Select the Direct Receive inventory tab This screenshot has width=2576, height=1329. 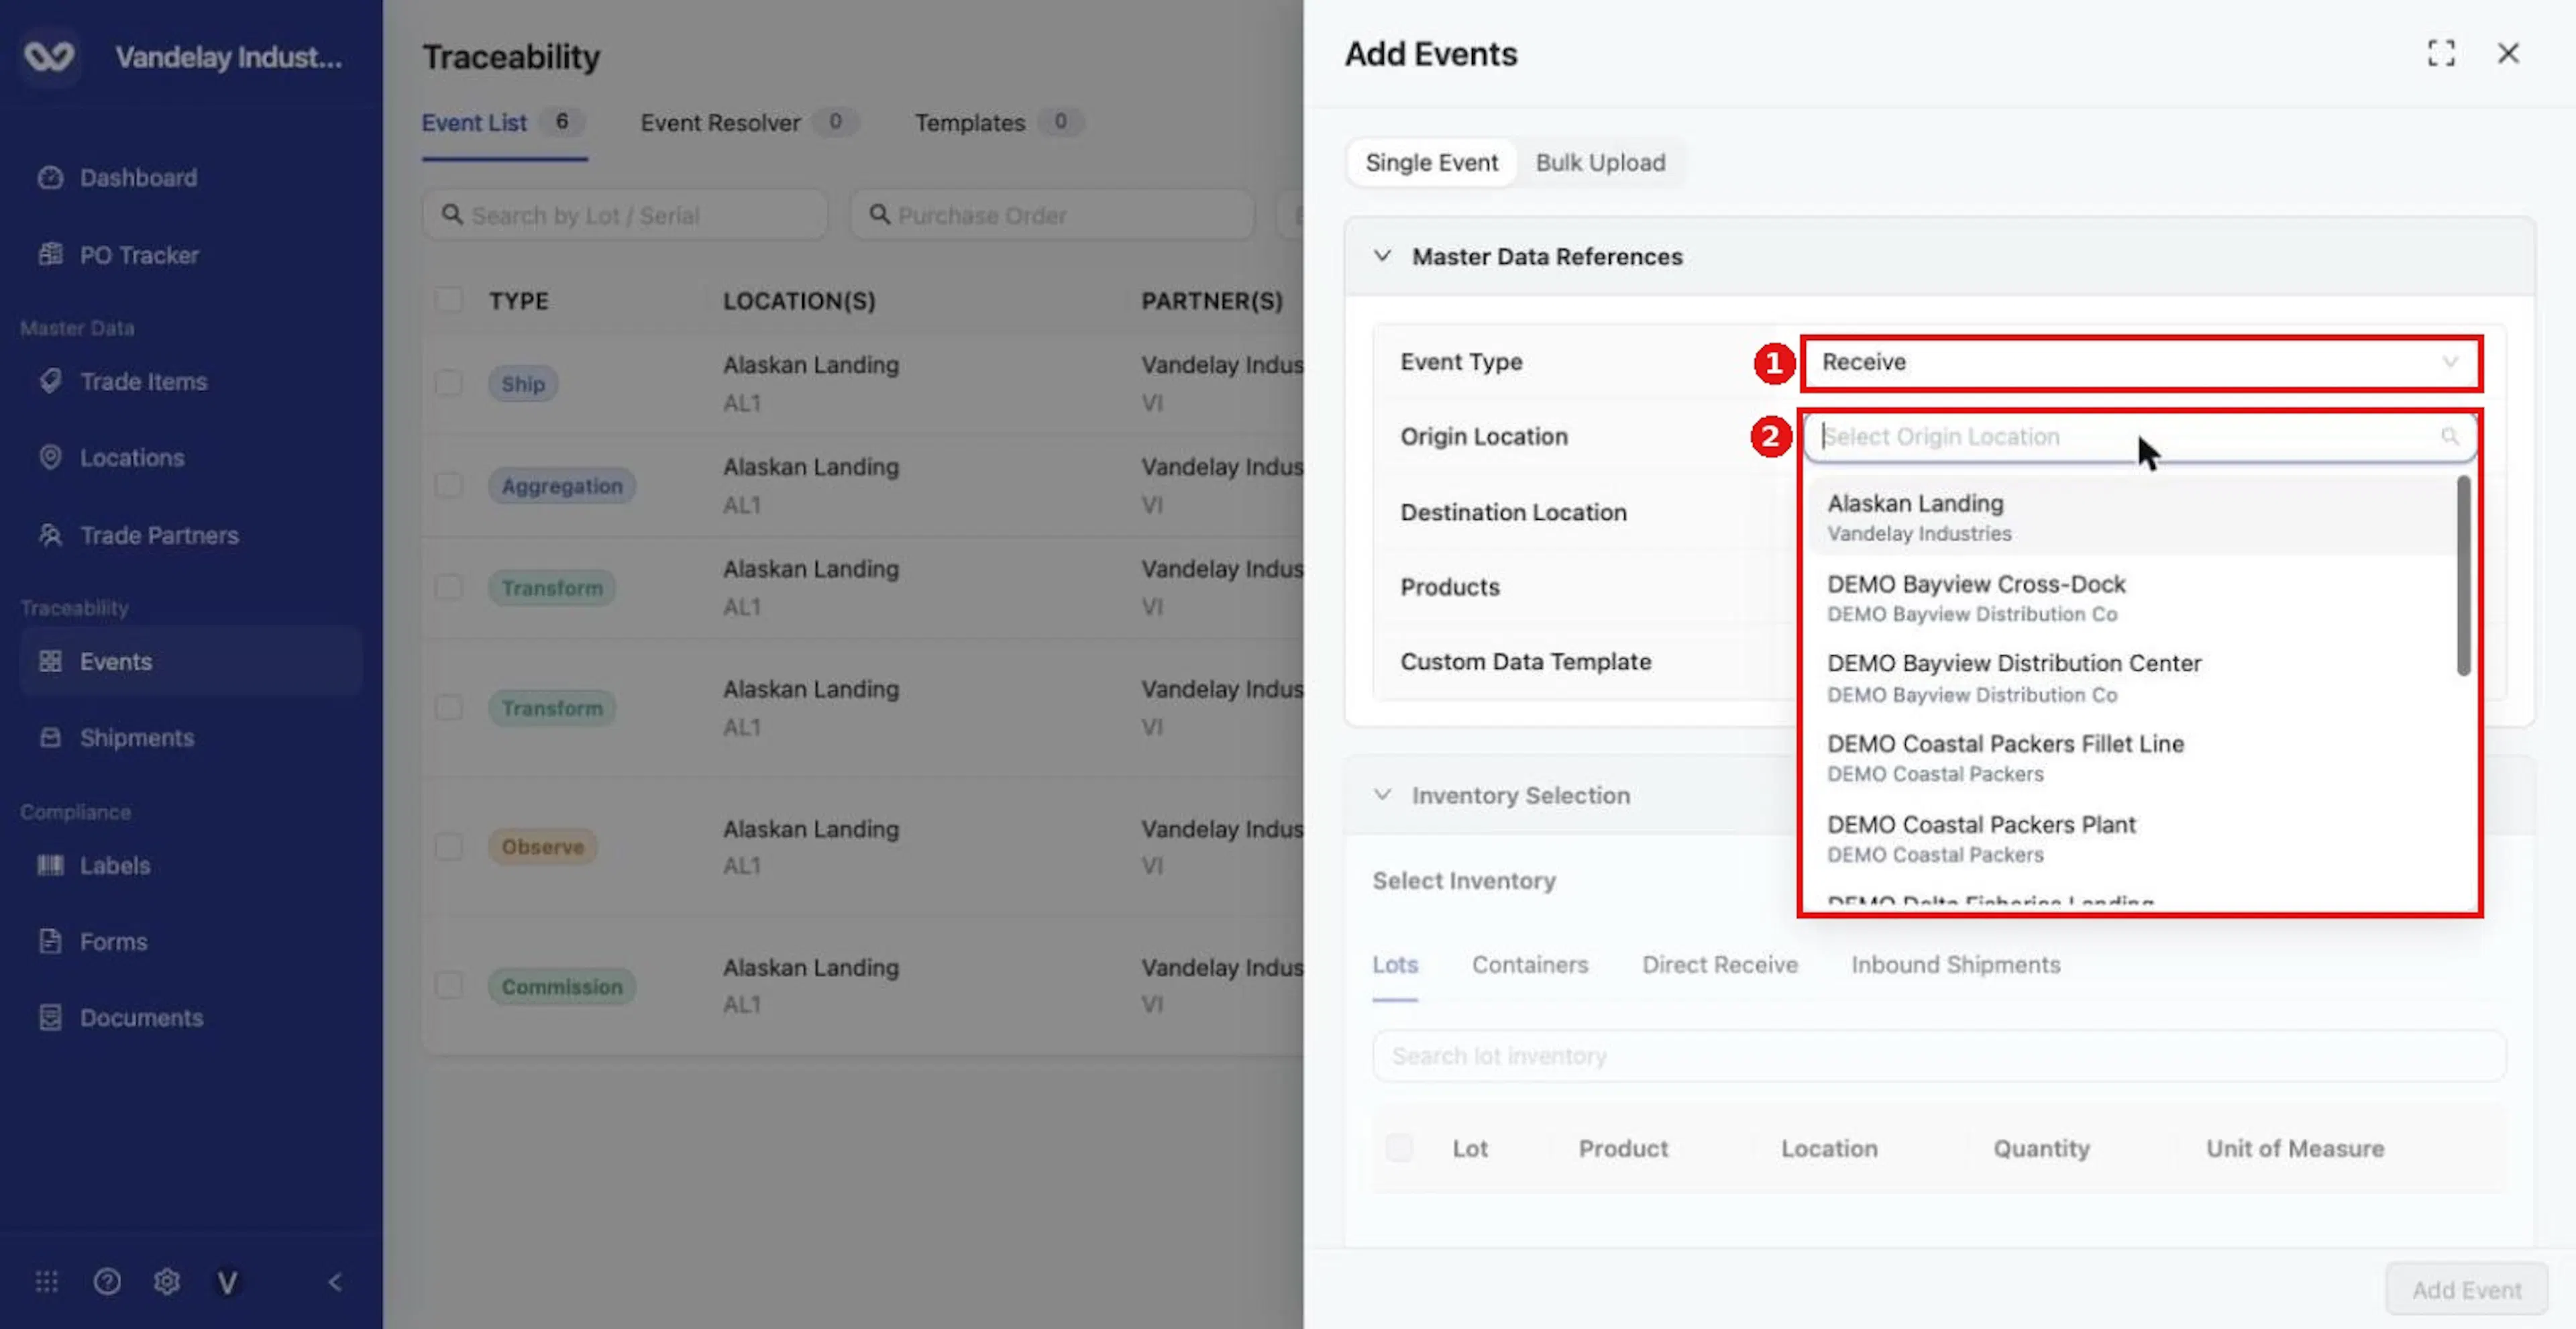point(1719,964)
